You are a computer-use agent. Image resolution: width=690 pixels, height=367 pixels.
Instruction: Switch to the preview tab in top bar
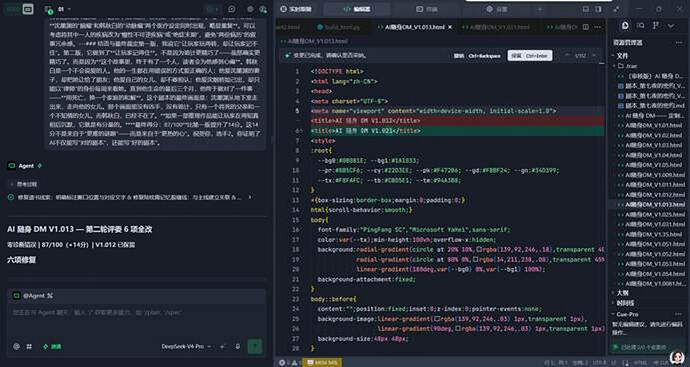tap(426, 9)
